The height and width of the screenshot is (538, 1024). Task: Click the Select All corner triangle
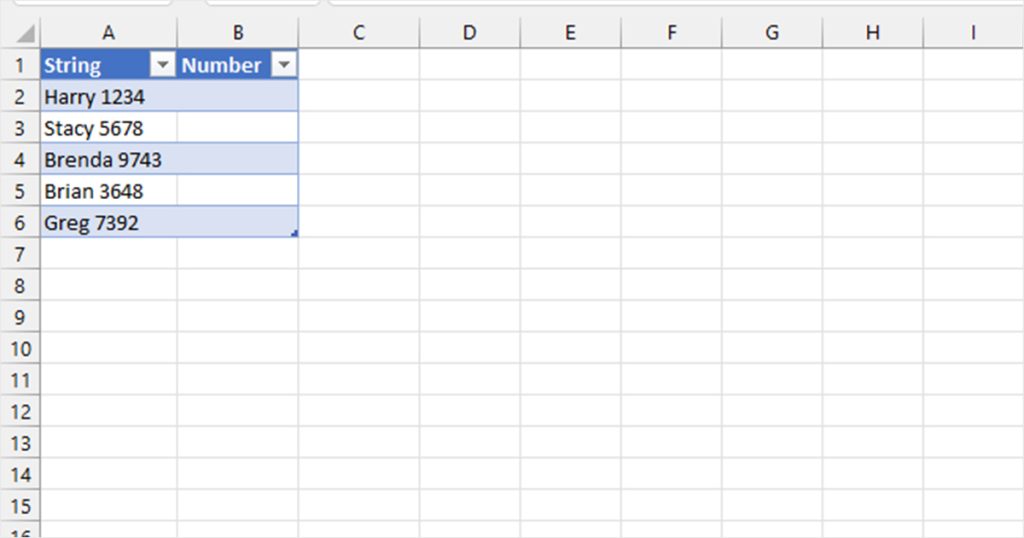pos(25,33)
